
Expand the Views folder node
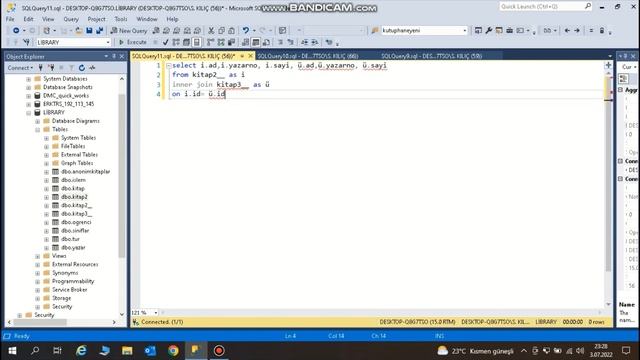[x=38, y=256]
